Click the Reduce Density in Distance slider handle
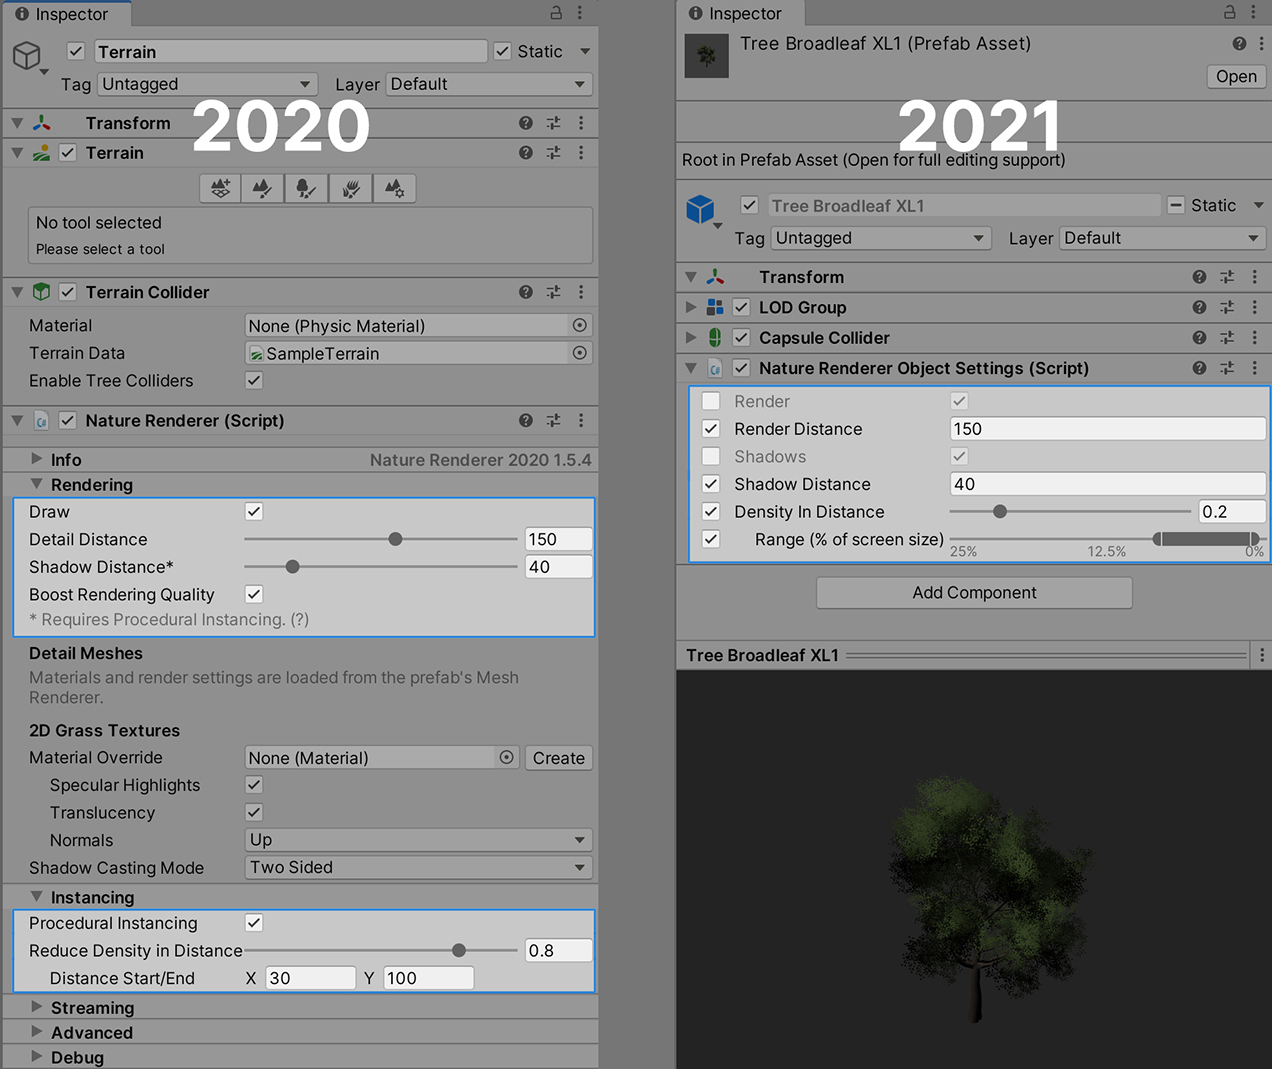Image resolution: width=1272 pixels, height=1069 pixels. 459,951
